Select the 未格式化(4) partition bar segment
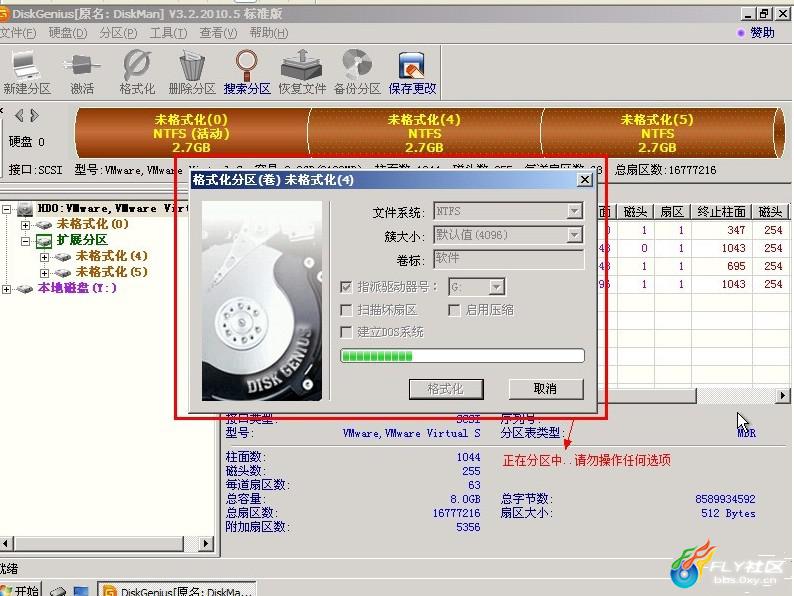794x596 pixels. coord(424,133)
